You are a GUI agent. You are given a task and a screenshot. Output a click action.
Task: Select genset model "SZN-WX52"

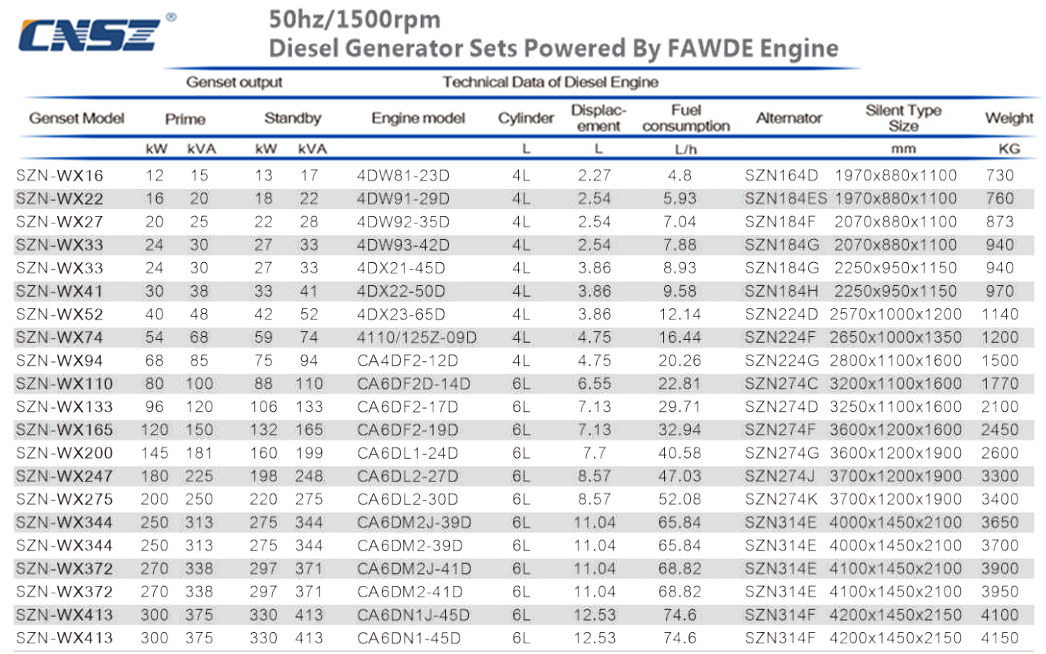coord(59,314)
